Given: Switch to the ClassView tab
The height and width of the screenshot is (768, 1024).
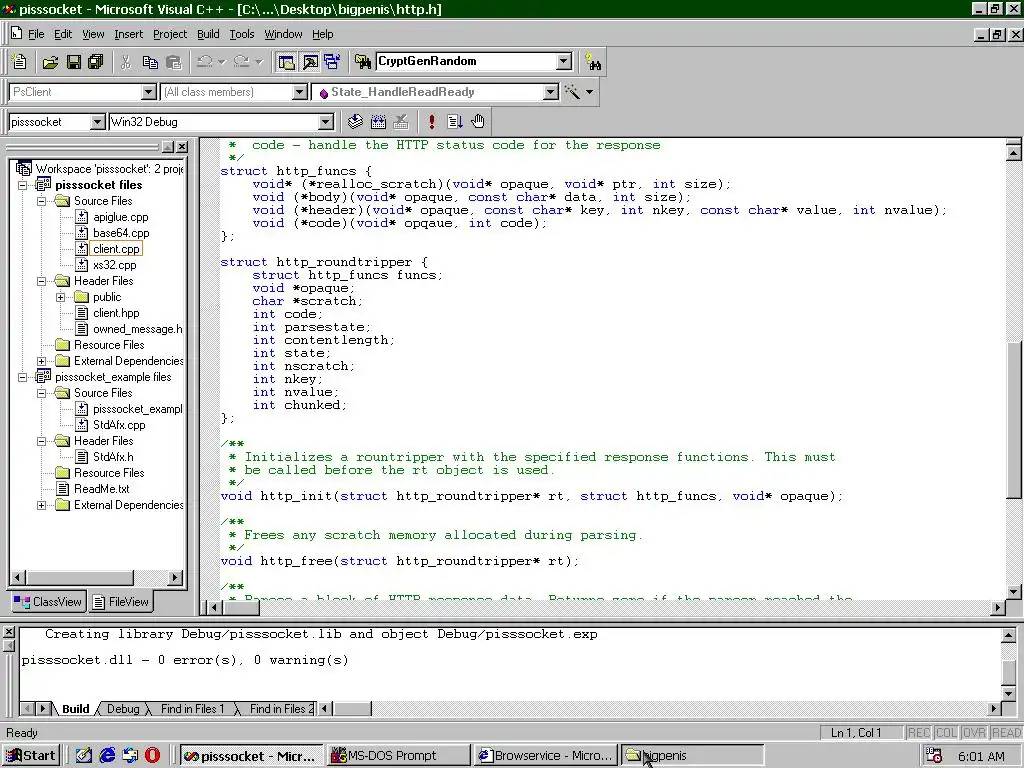Looking at the screenshot, I should coord(48,601).
